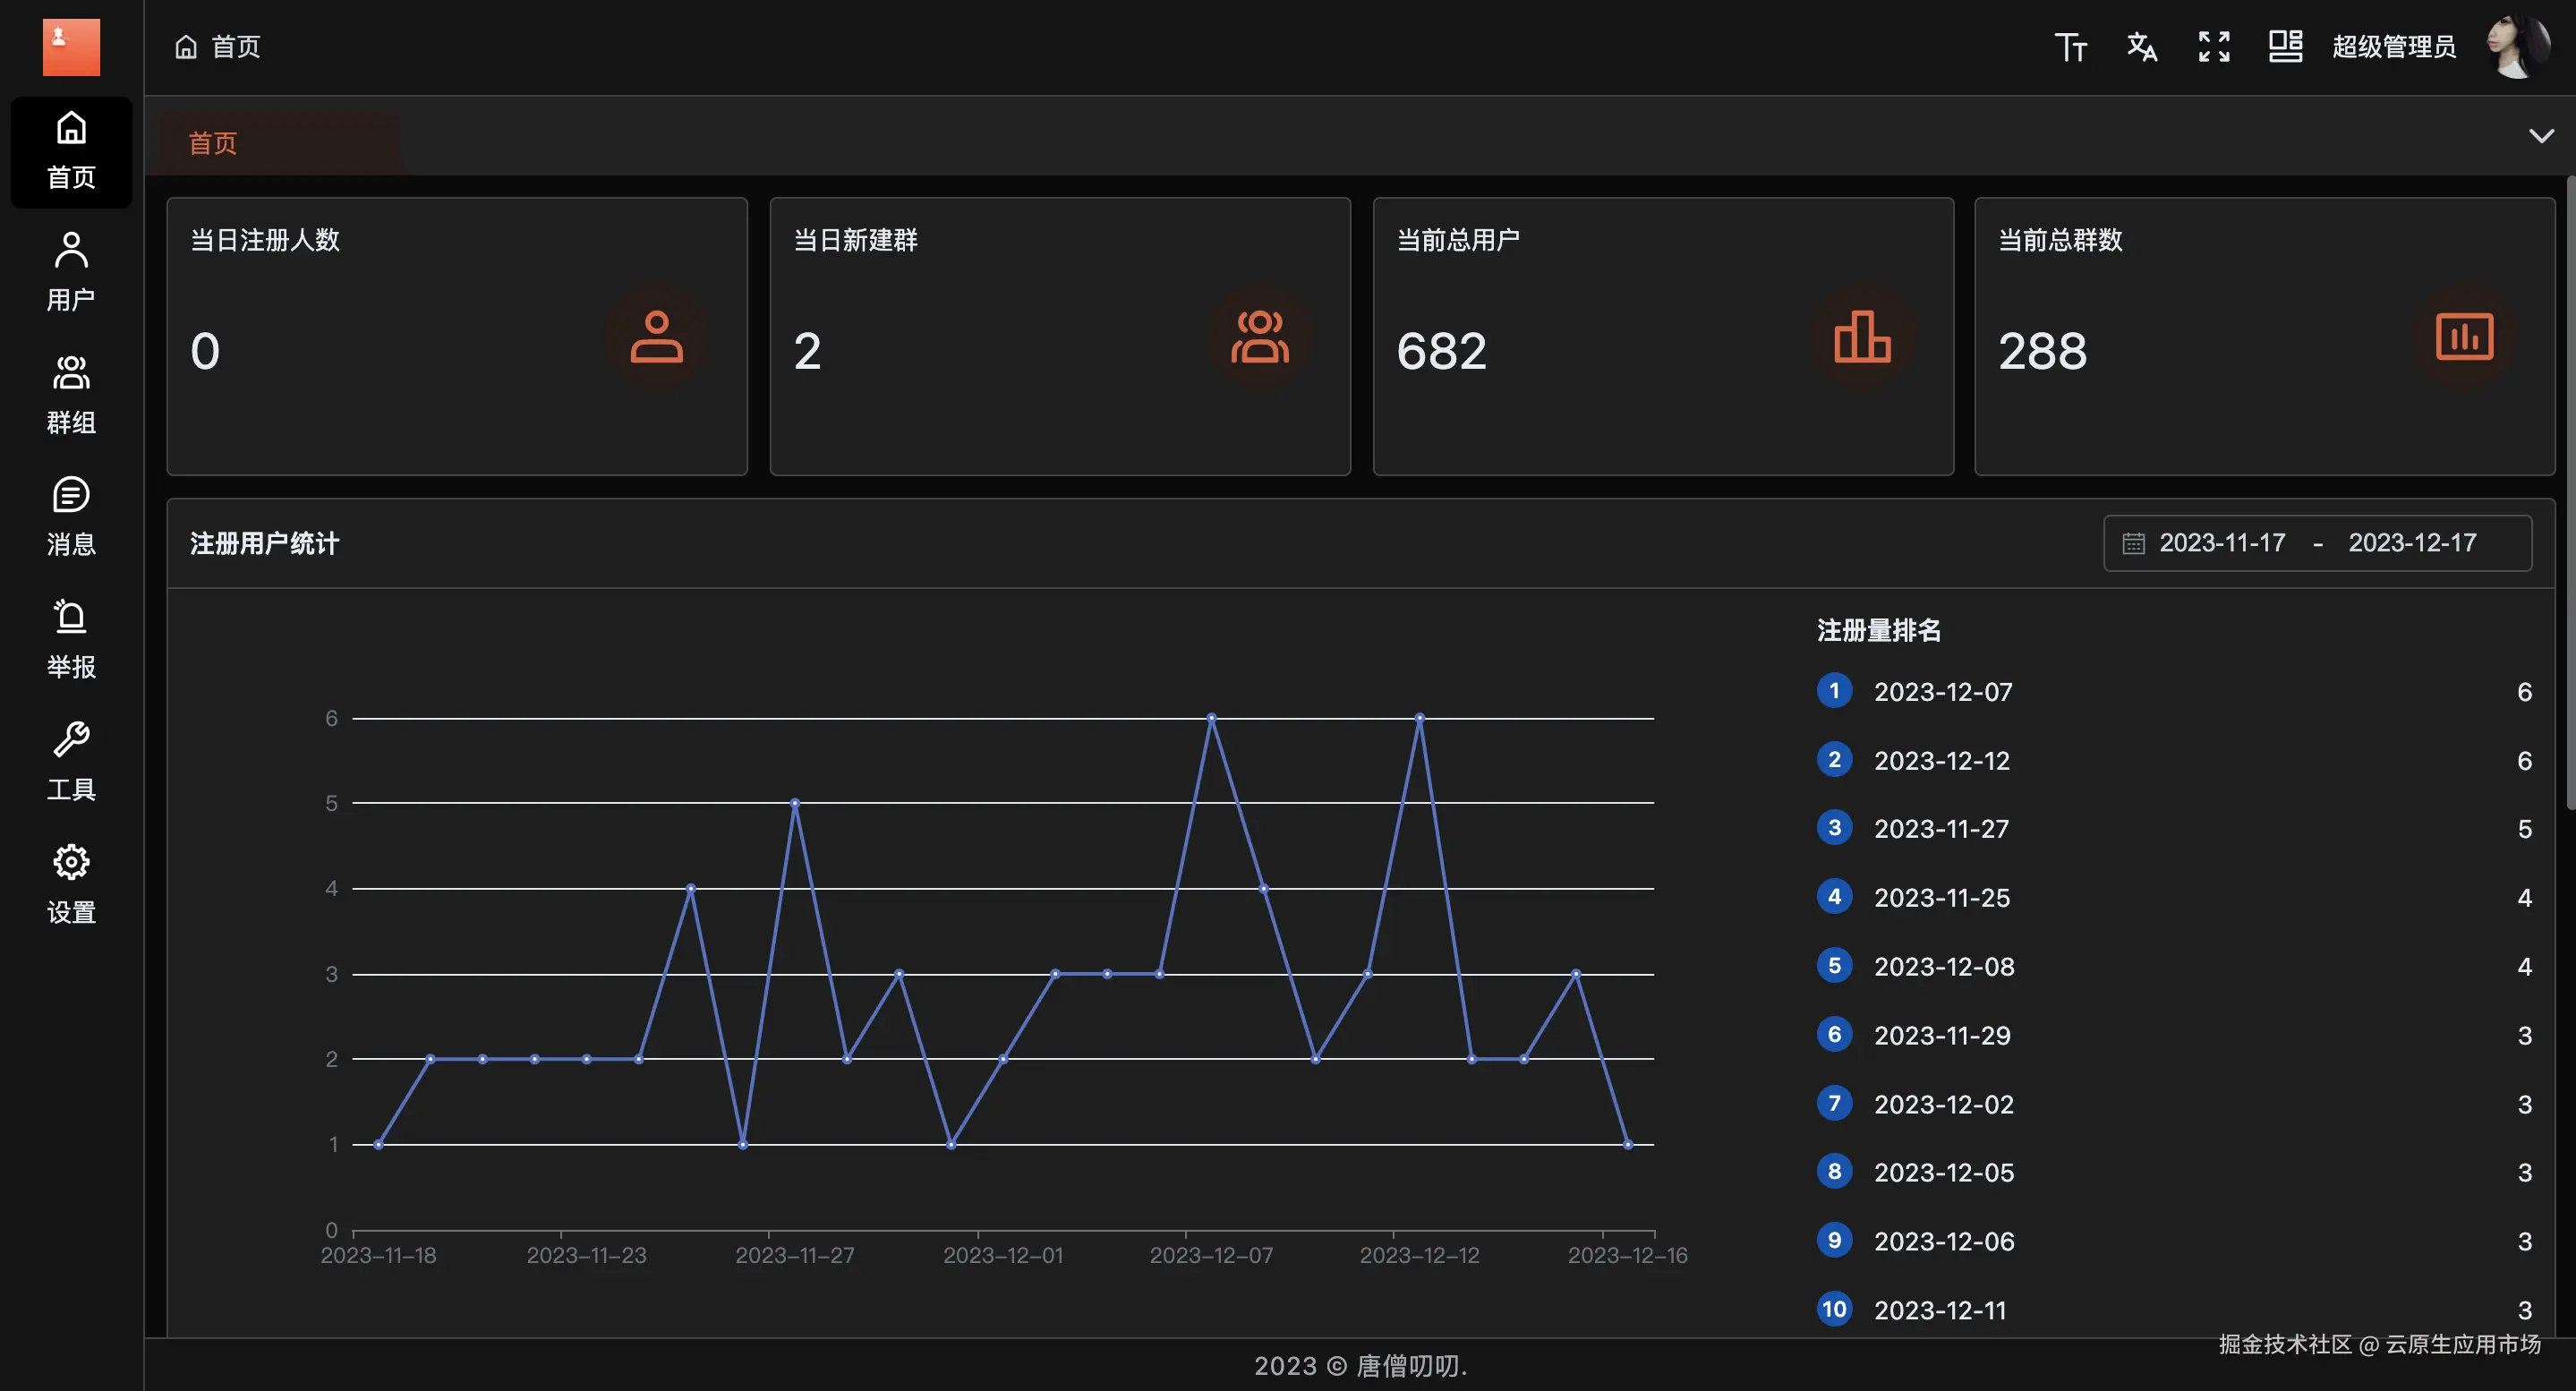Open the 群组 sidebar section
The height and width of the screenshot is (1391, 2576).
coord(71,394)
